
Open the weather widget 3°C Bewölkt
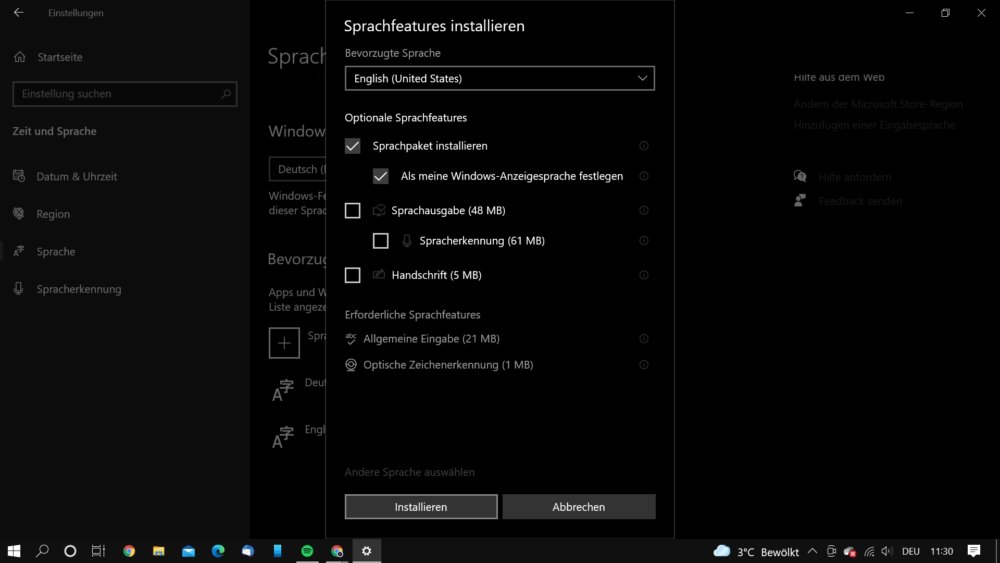(756, 552)
